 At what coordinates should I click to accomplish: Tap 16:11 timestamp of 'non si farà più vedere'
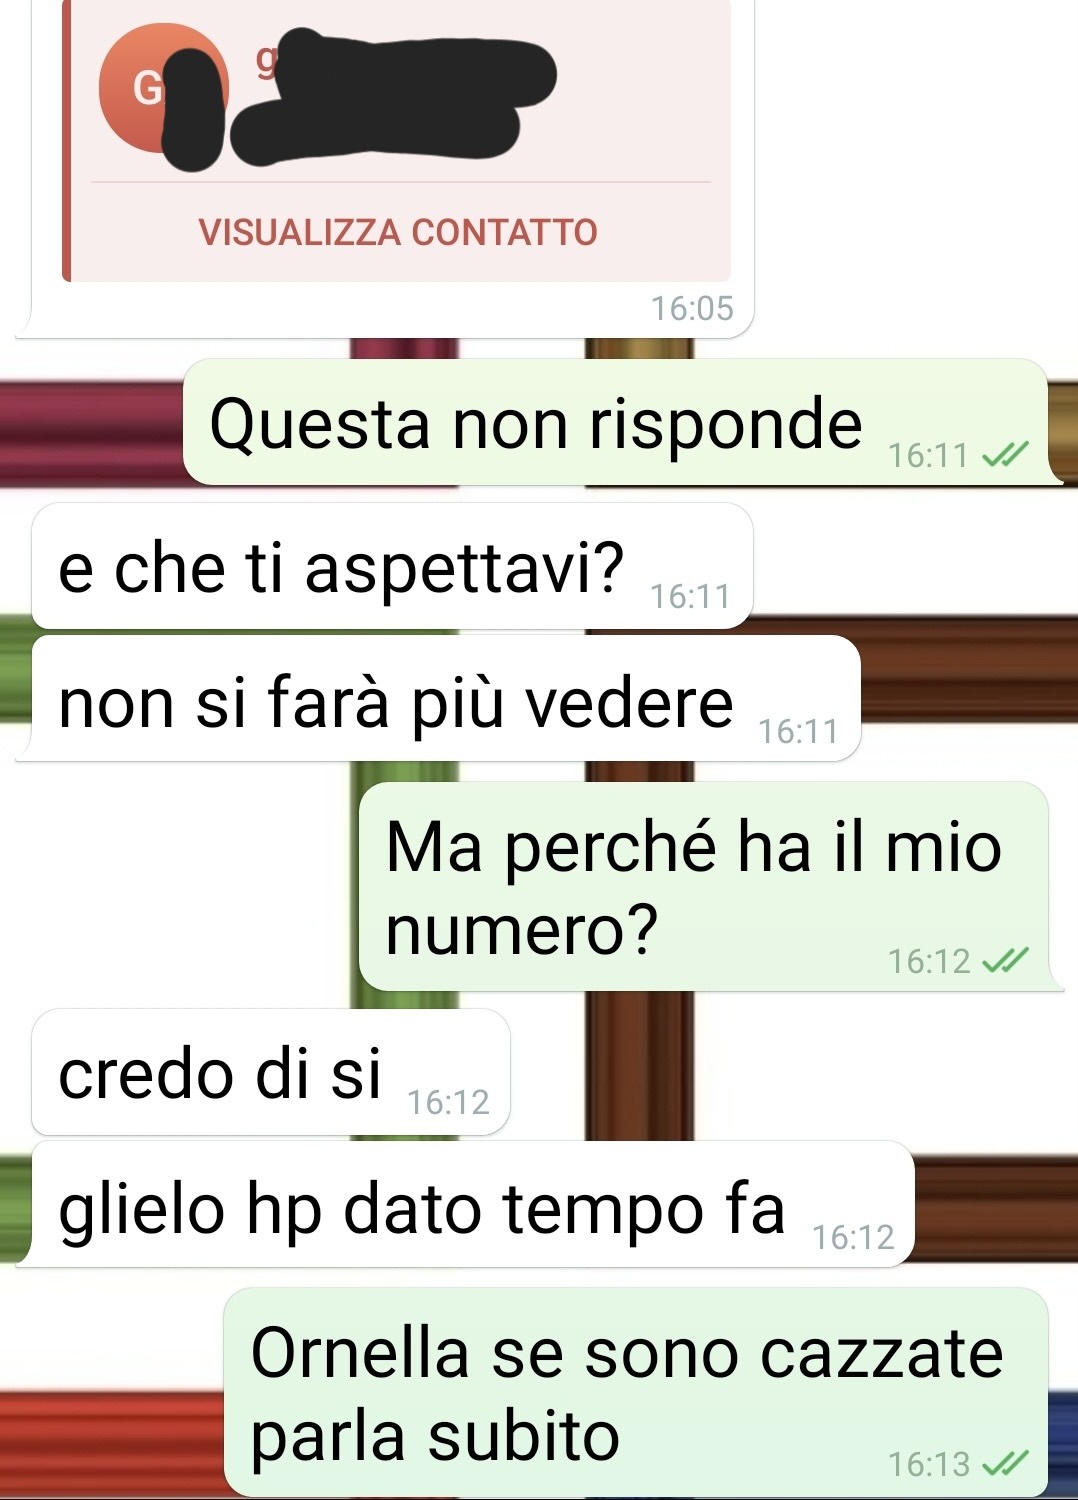pos(798,731)
